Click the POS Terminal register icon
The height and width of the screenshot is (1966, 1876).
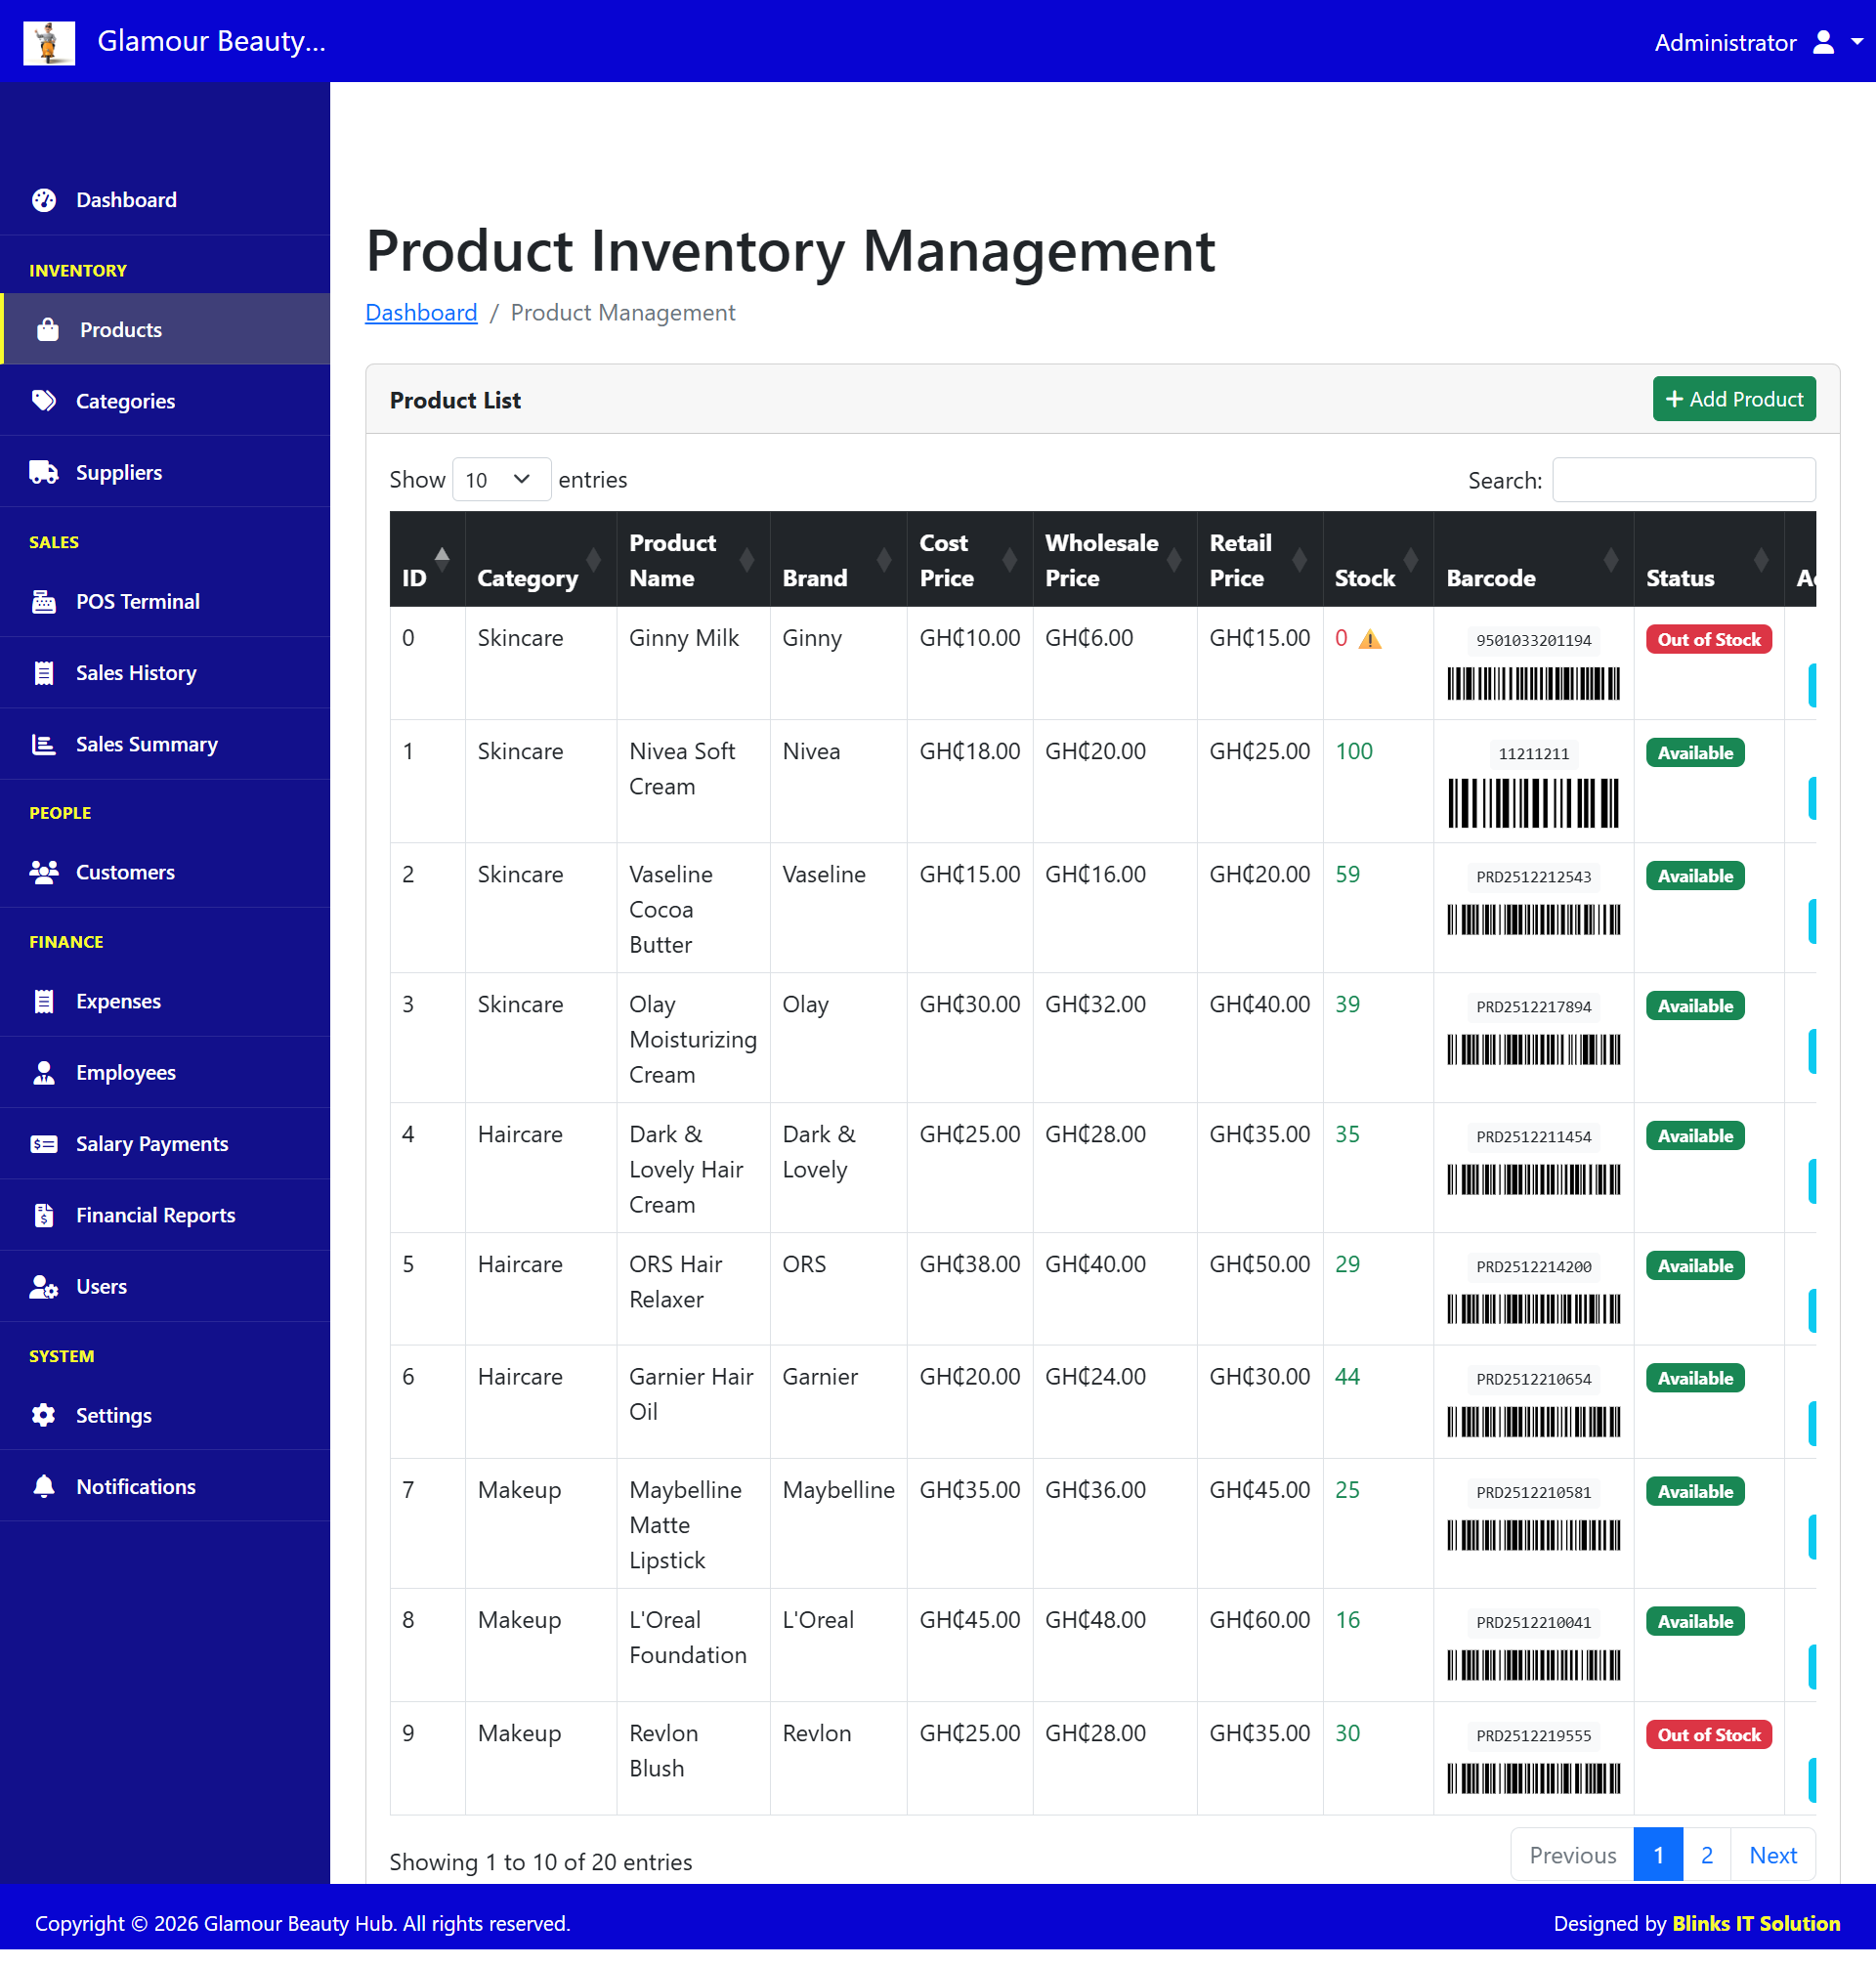coord(44,601)
